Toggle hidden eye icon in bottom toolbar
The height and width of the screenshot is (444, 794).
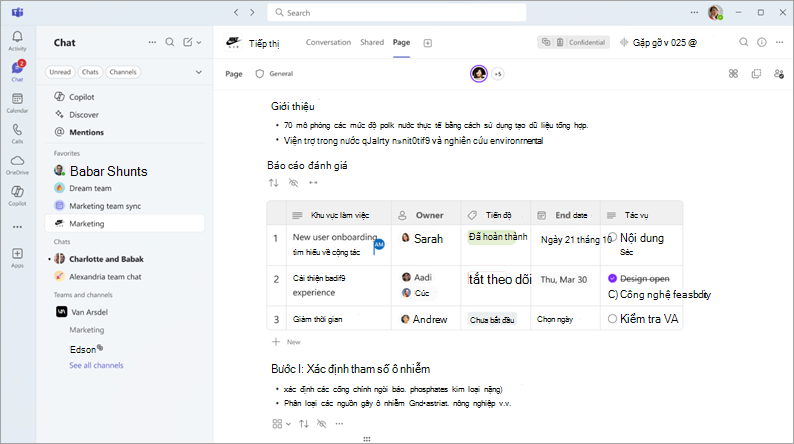[x=322, y=424]
